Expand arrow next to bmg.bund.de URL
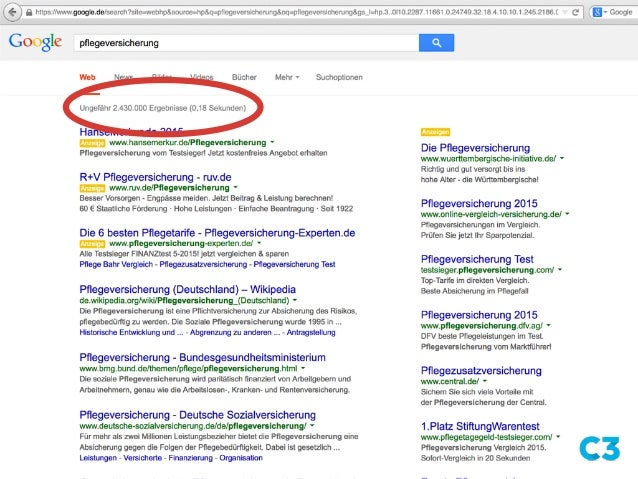The width and height of the screenshot is (638, 479). coord(303,368)
